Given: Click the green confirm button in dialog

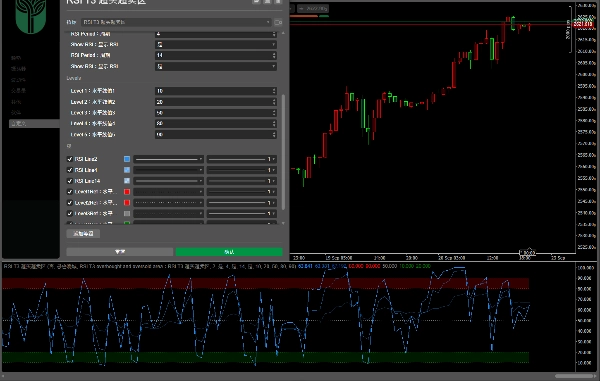Looking at the screenshot, I should (229, 252).
